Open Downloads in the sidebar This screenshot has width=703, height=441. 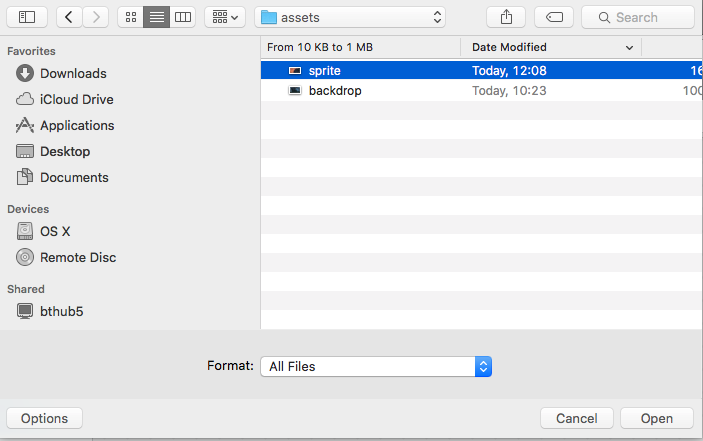point(73,73)
